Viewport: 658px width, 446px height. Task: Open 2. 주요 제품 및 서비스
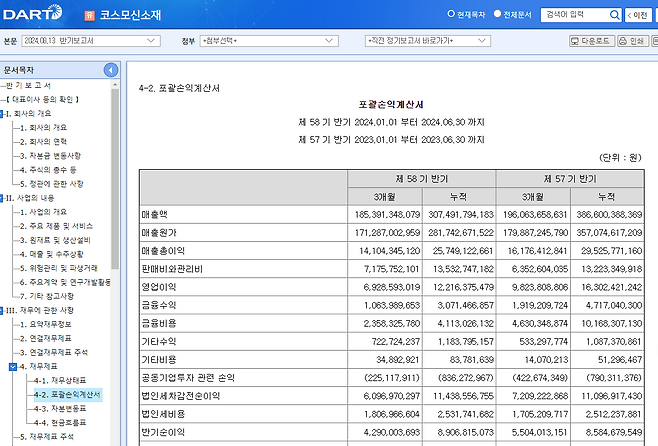[56, 226]
